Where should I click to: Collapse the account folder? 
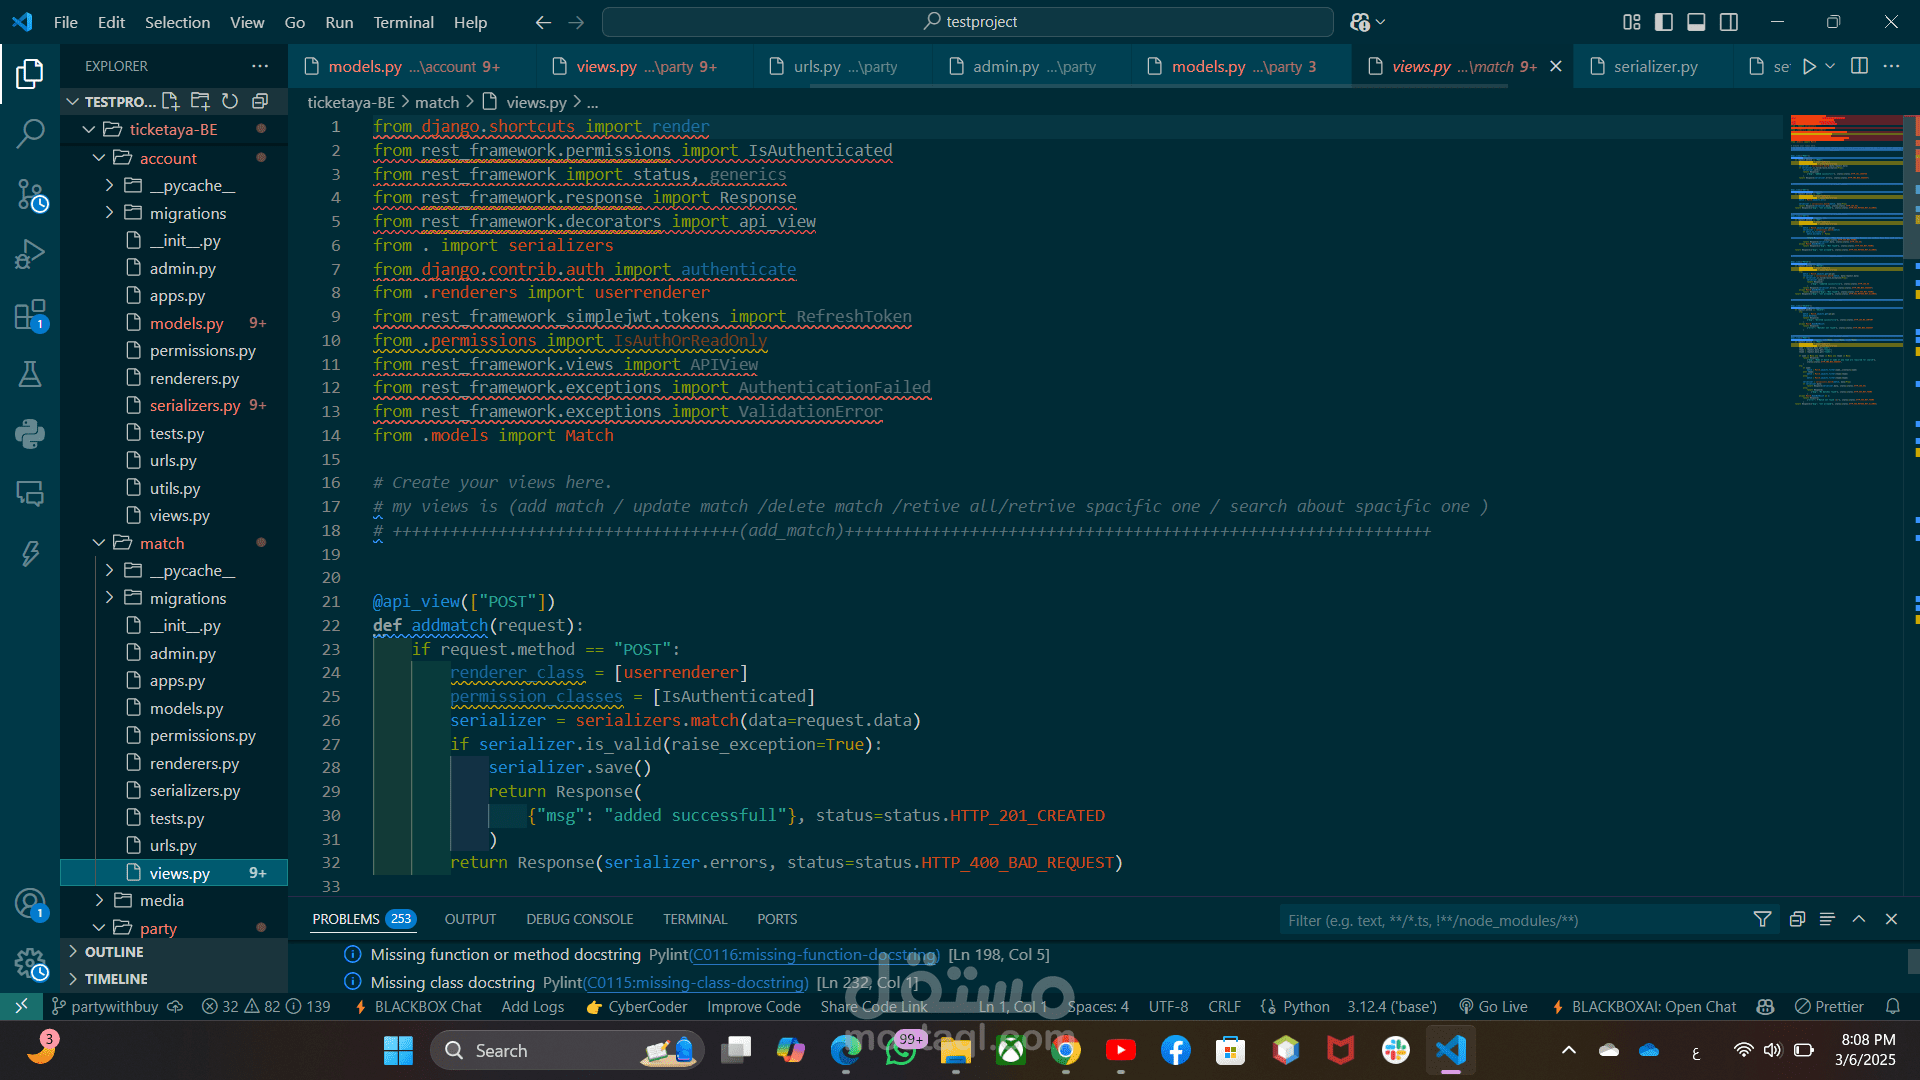pos(167,158)
